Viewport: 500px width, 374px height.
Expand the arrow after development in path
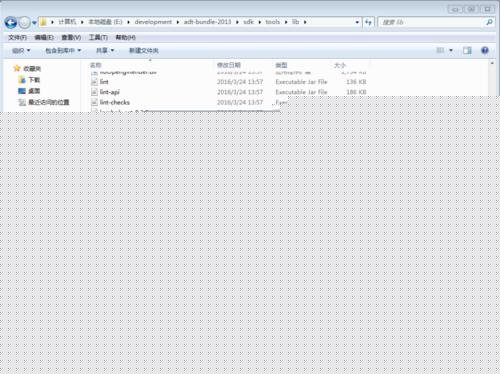[x=178, y=22]
